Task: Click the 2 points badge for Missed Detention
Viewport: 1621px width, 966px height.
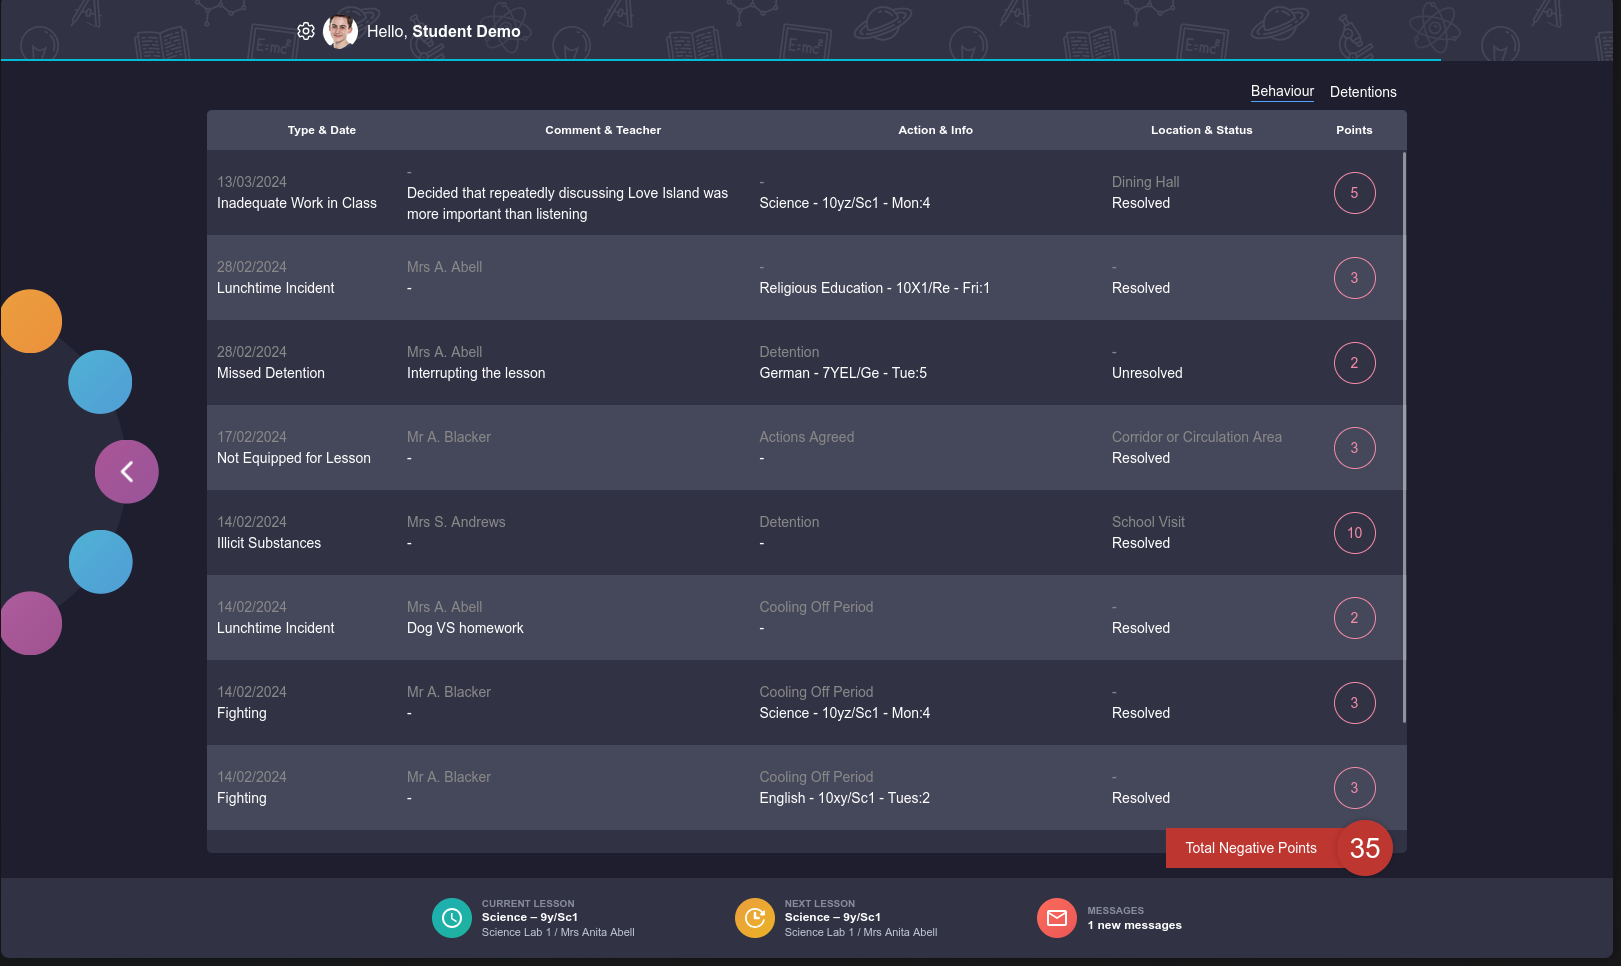Action: 1354,363
